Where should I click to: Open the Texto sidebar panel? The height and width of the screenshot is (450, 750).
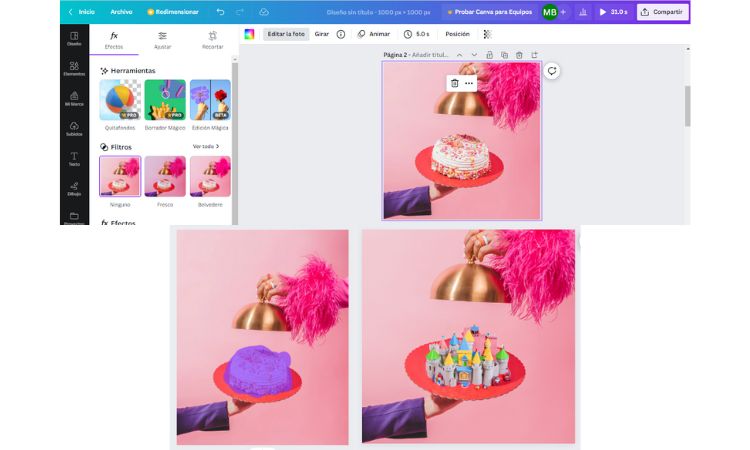[x=74, y=159]
